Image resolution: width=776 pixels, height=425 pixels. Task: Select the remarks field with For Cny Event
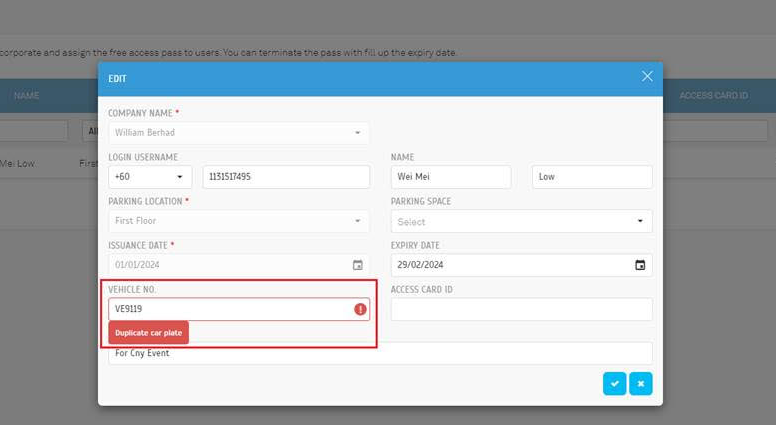pyautogui.click(x=380, y=353)
